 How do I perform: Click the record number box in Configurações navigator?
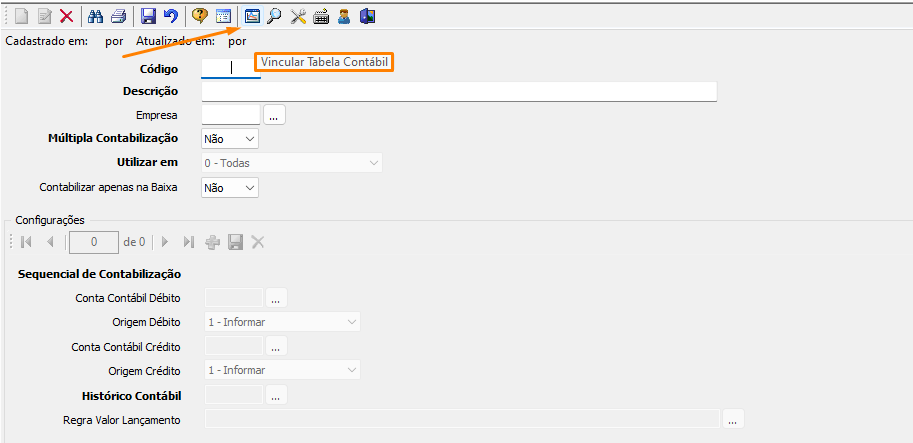point(94,242)
